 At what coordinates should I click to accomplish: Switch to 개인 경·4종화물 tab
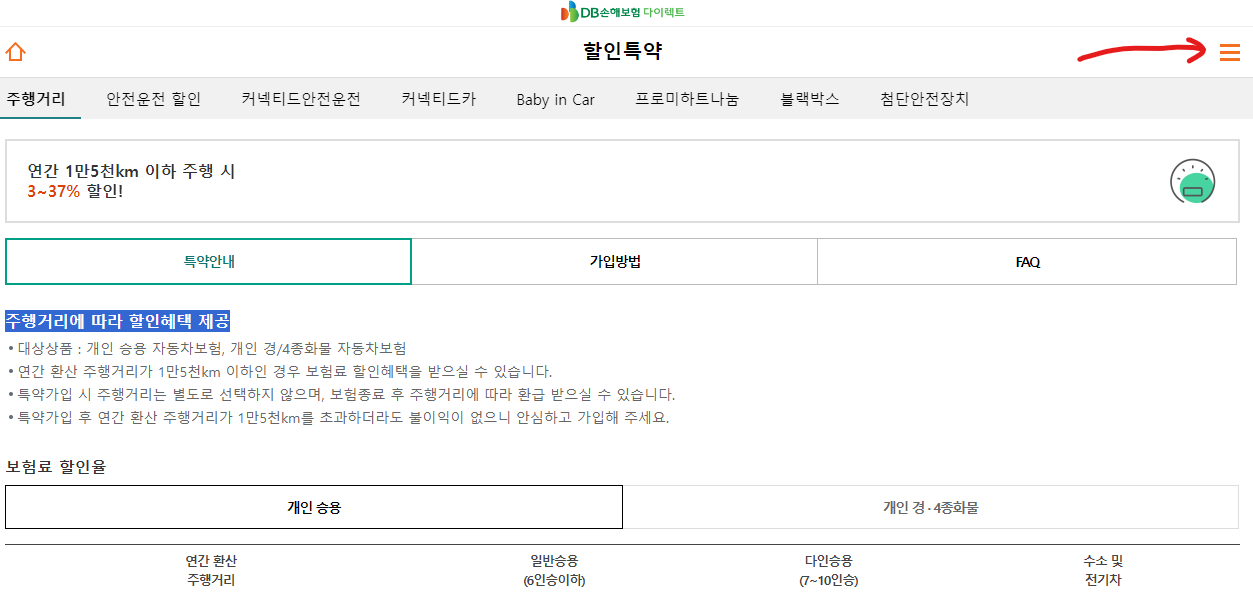(931, 507)
